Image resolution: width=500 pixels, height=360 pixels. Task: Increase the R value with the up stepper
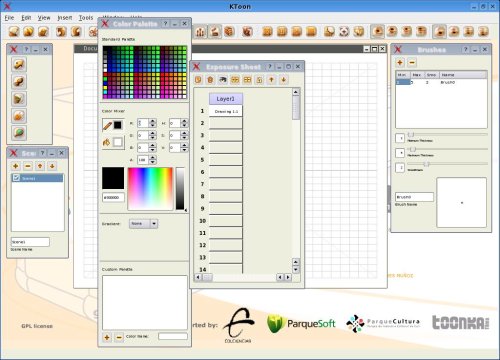152,121
